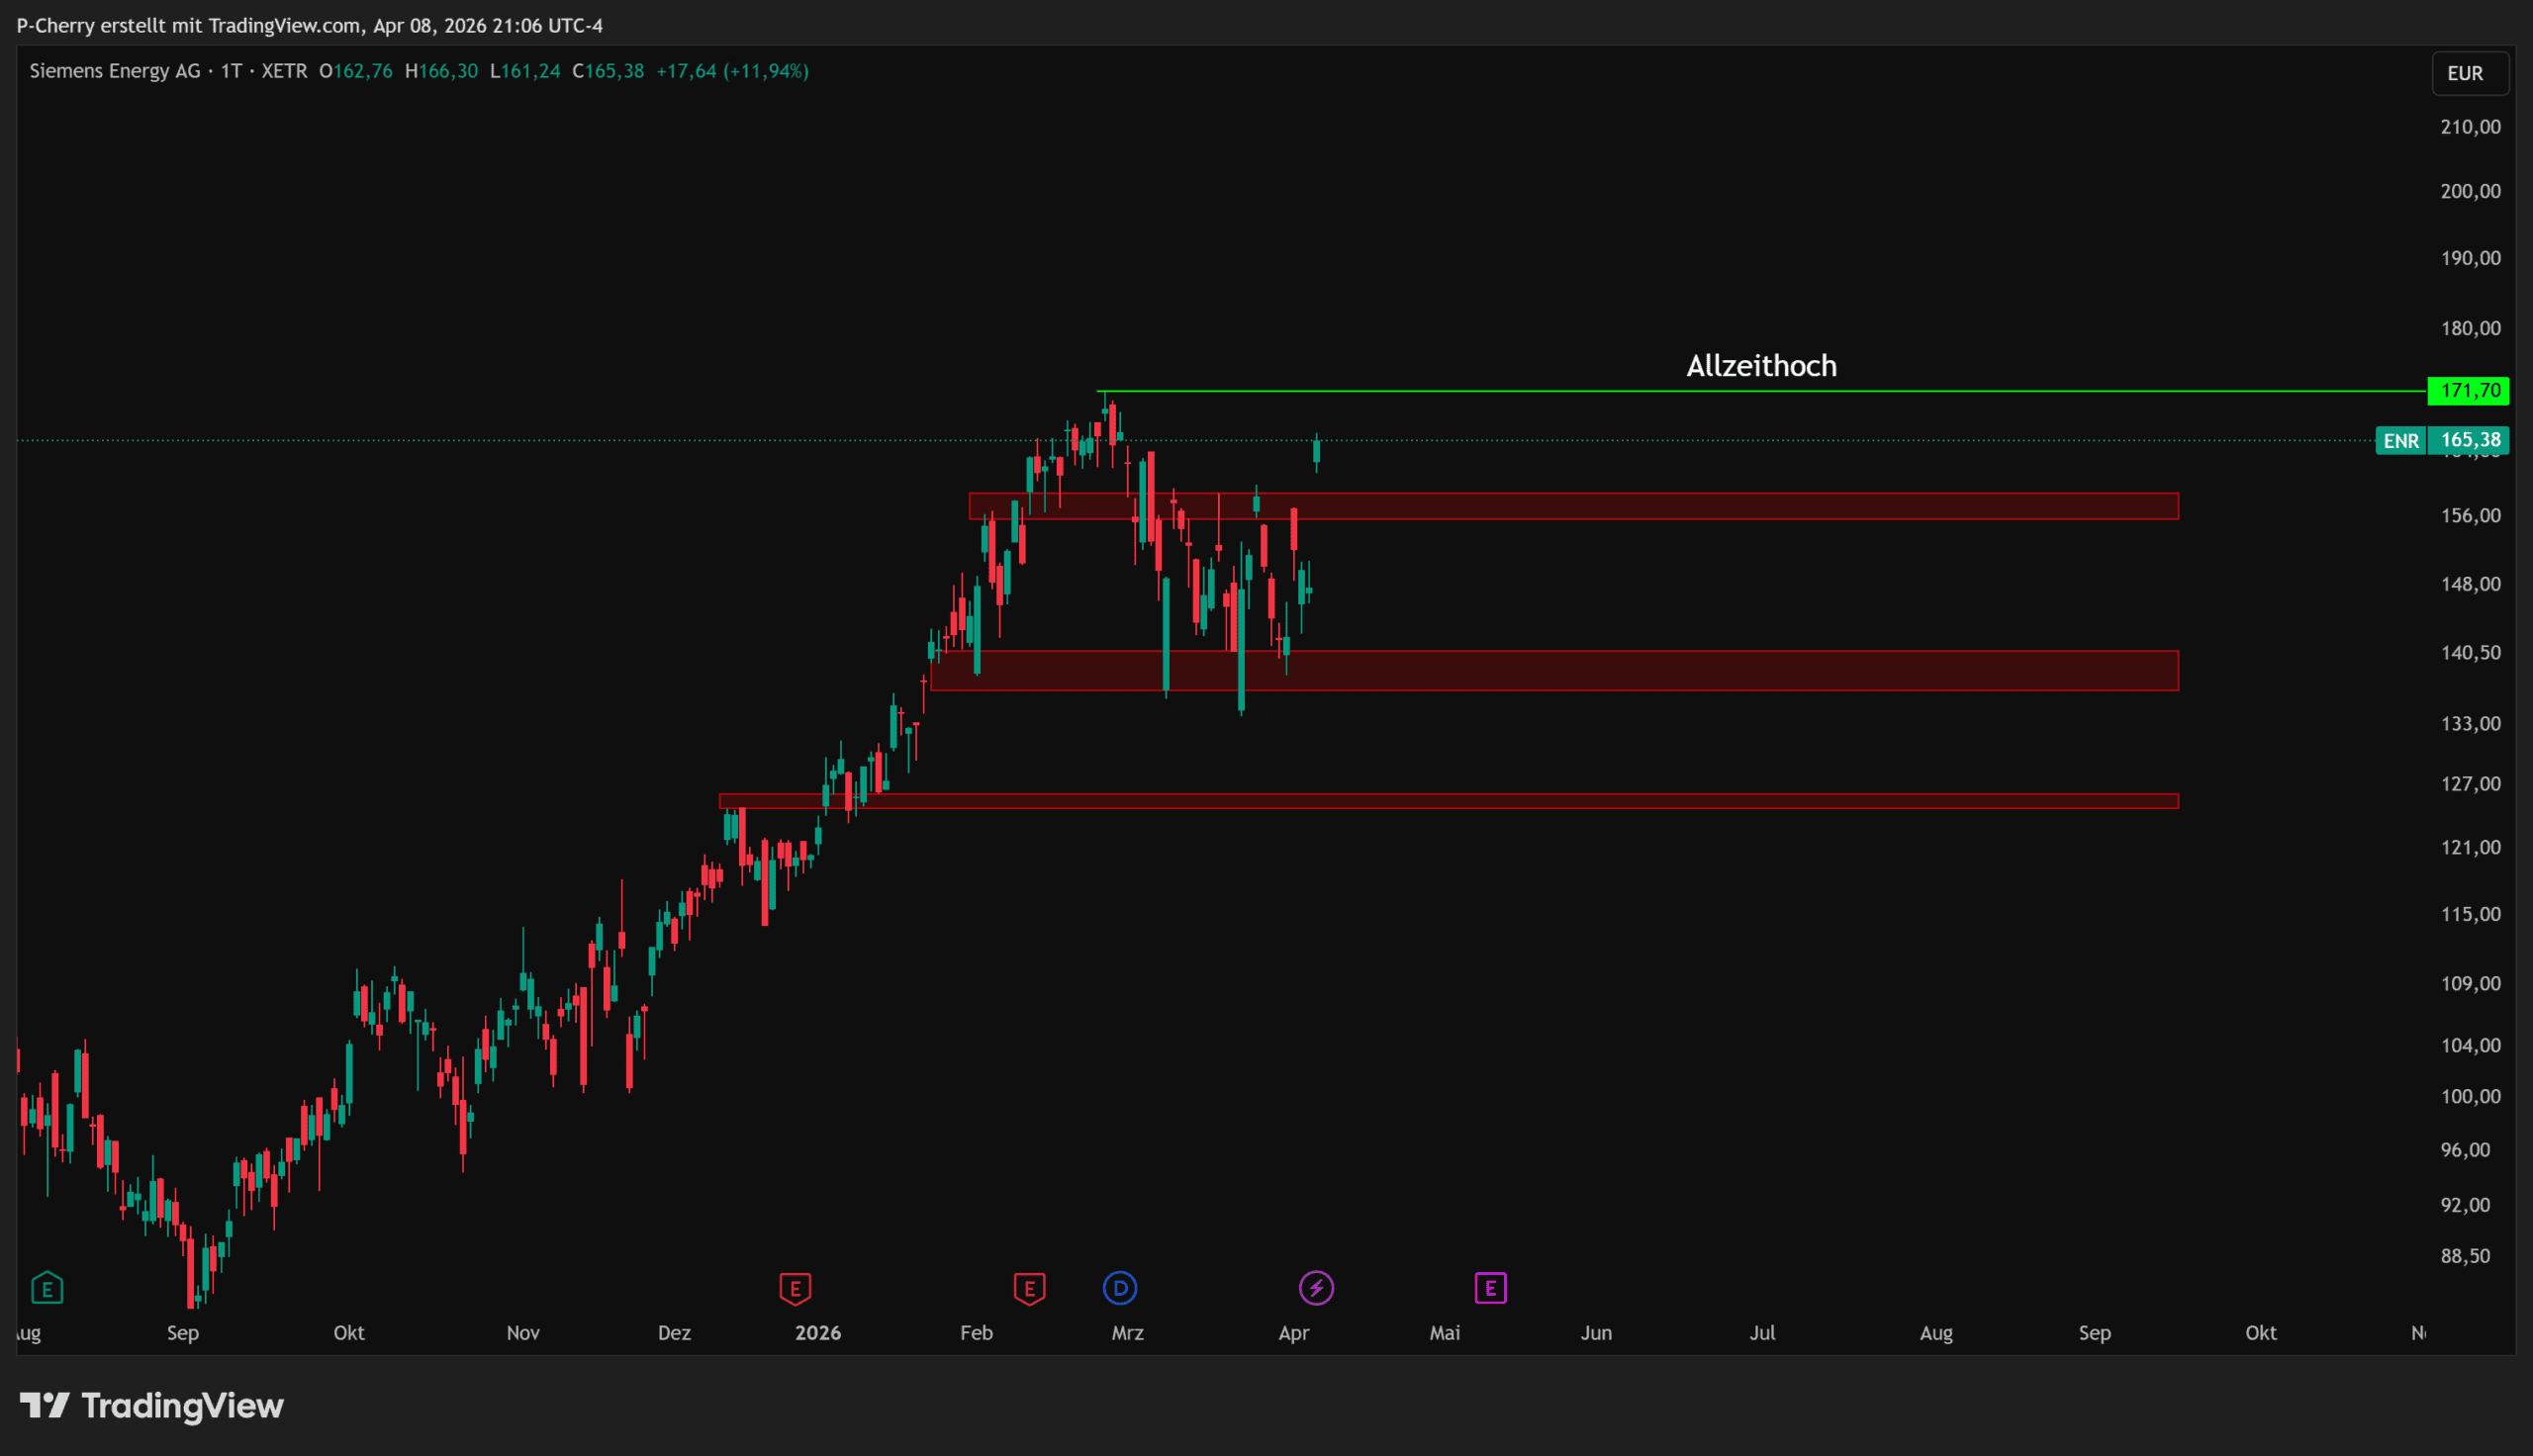Click the ENR ticker price tag

(2400, 441)
